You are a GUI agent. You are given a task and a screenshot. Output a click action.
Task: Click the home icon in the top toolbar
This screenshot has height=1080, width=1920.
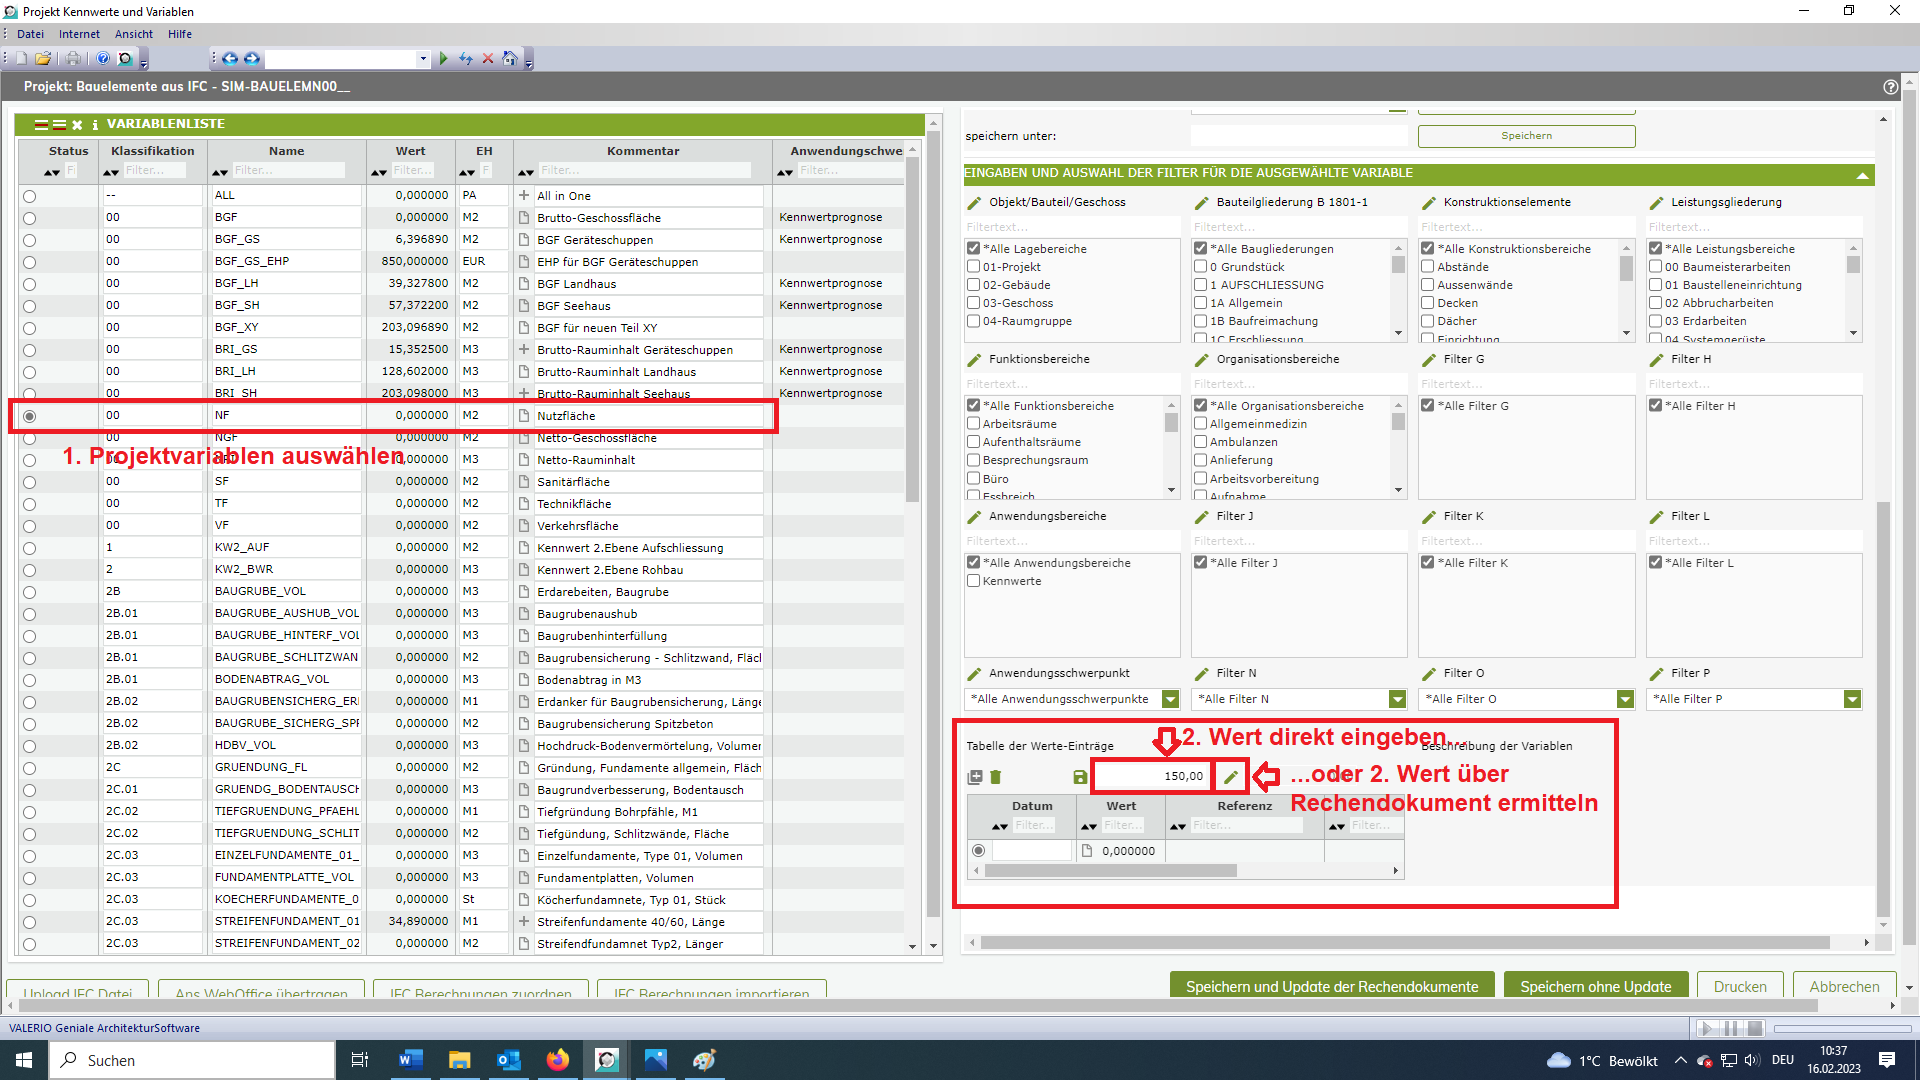click(x=510, y=59)
